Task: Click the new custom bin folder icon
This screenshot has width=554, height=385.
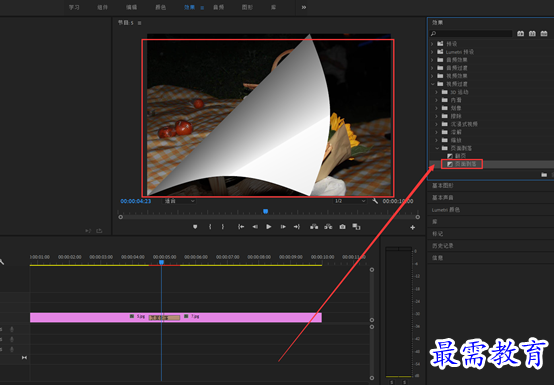Action: (544, 174)
